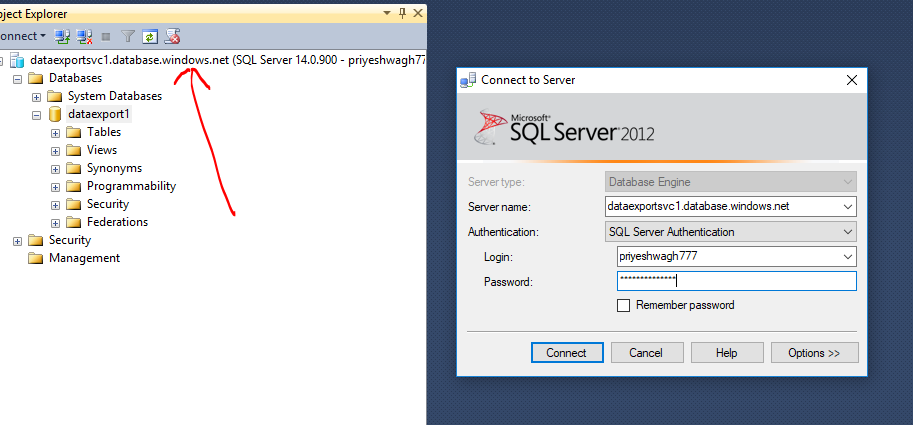Viewport: 913px width, 425px height.
Task: Click the Connect to Server title bar icon
Action: (468, 80)
